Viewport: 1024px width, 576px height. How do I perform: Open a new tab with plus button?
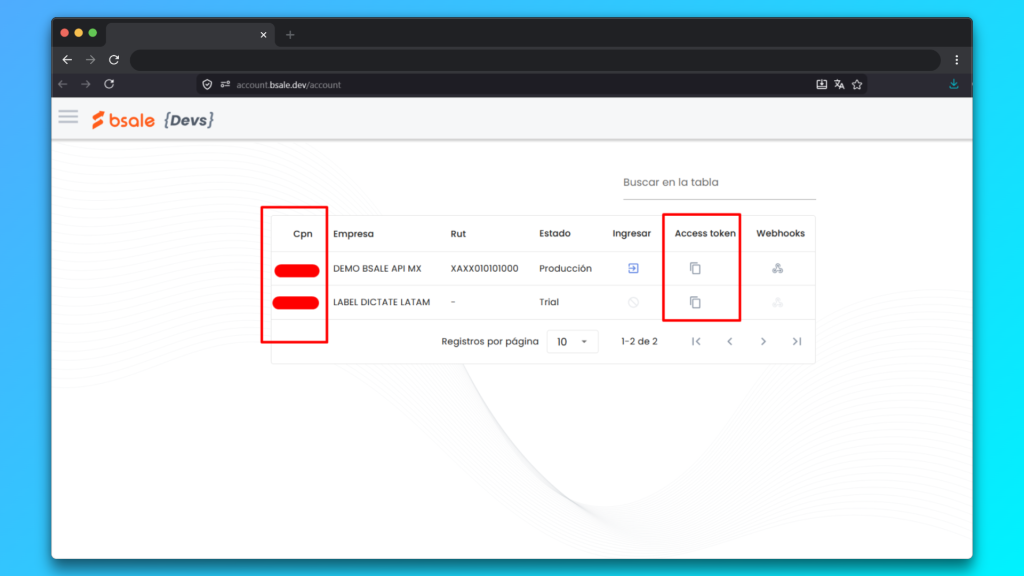(290, 35)
